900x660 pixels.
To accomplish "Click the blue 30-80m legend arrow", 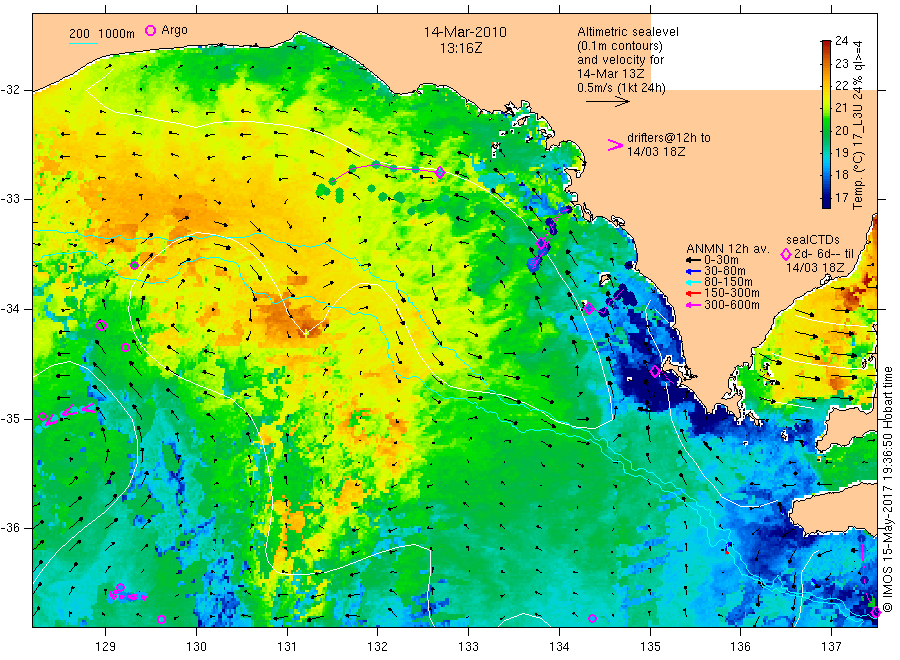I will (x=693, y=271).
